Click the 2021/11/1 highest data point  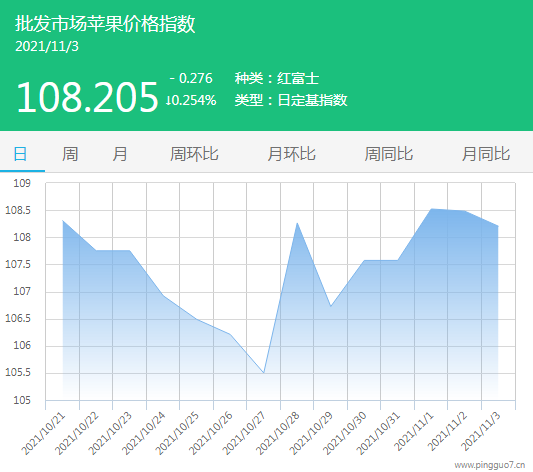tap(431, 209)
